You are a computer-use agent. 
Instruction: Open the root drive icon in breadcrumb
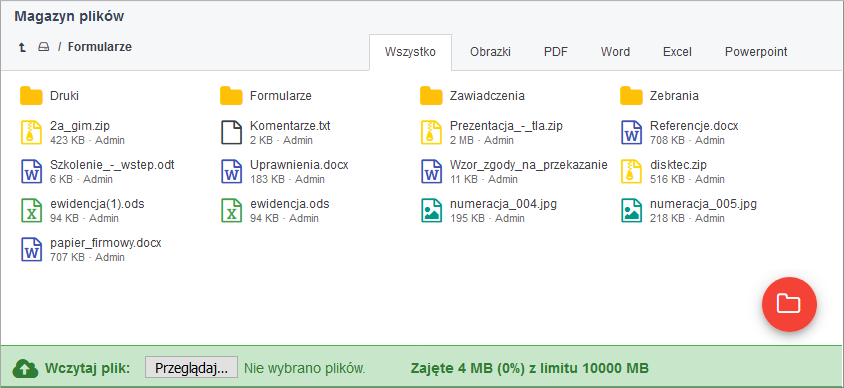(x=44, y=47)
